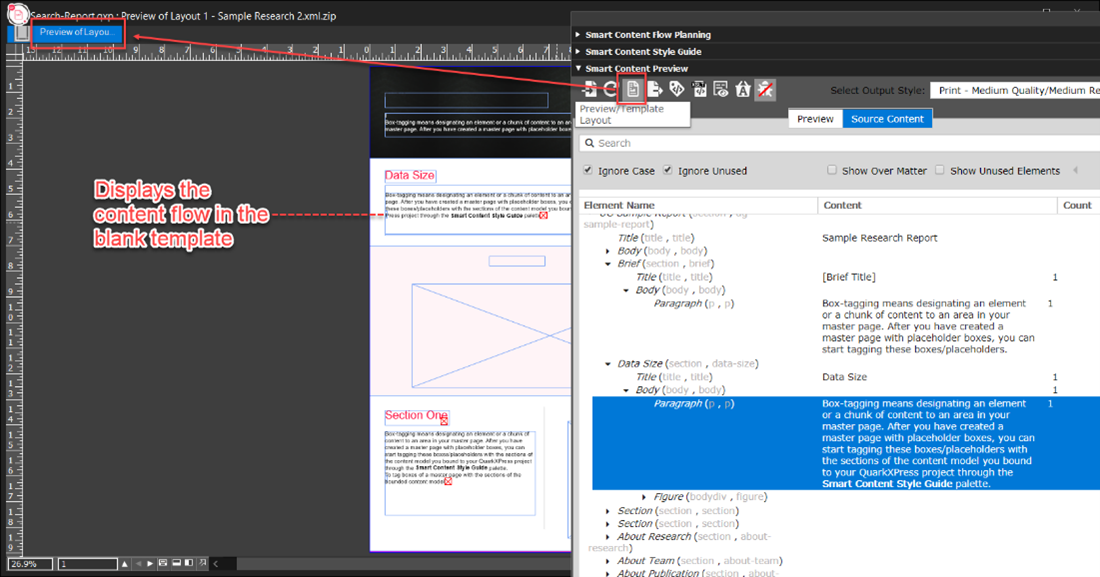Switch to the Source Content tab
This screenshot has height=577, width=1100.
(x=887, y=119)
